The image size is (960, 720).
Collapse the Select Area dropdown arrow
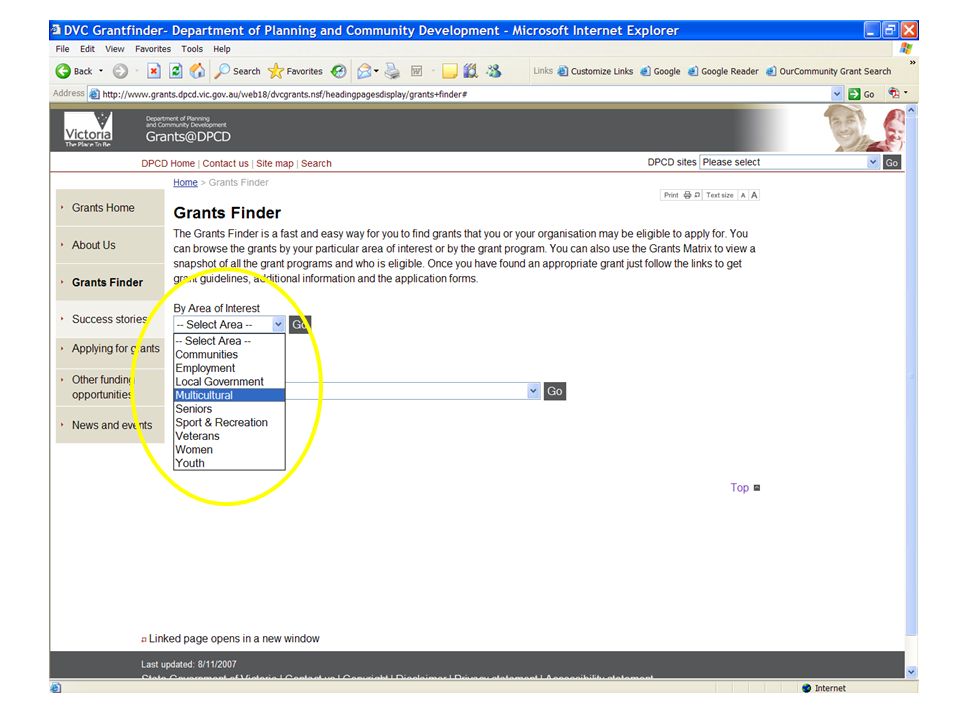tap(278, 324)
